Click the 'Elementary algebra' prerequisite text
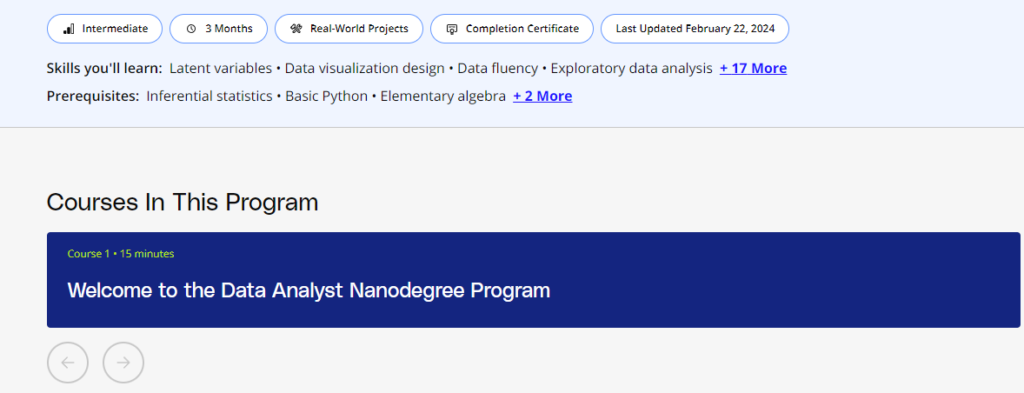Screen dimensions: 1024x393 click(443, 96)
